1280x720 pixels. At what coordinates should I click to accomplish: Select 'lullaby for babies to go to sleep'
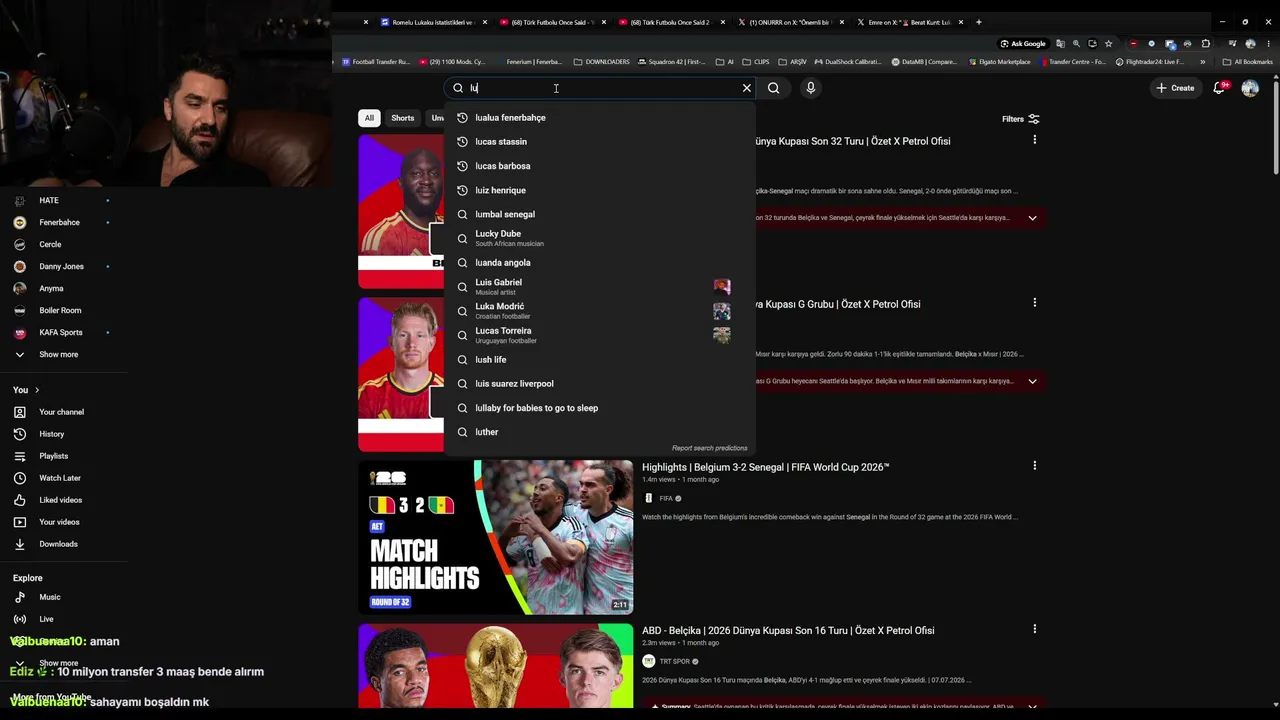coord(600,408)
